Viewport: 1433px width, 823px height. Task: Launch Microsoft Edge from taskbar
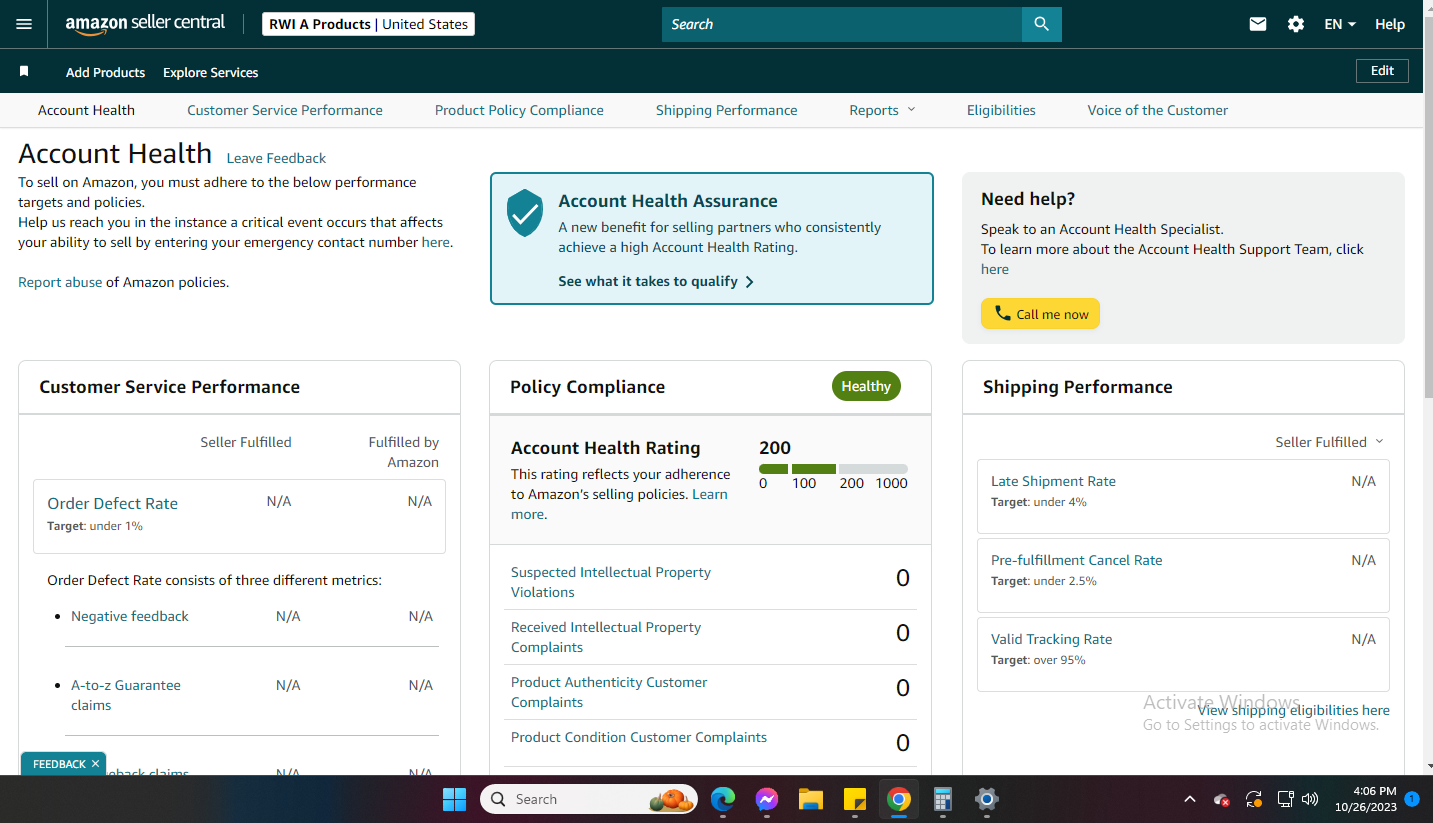click(723, 799)
